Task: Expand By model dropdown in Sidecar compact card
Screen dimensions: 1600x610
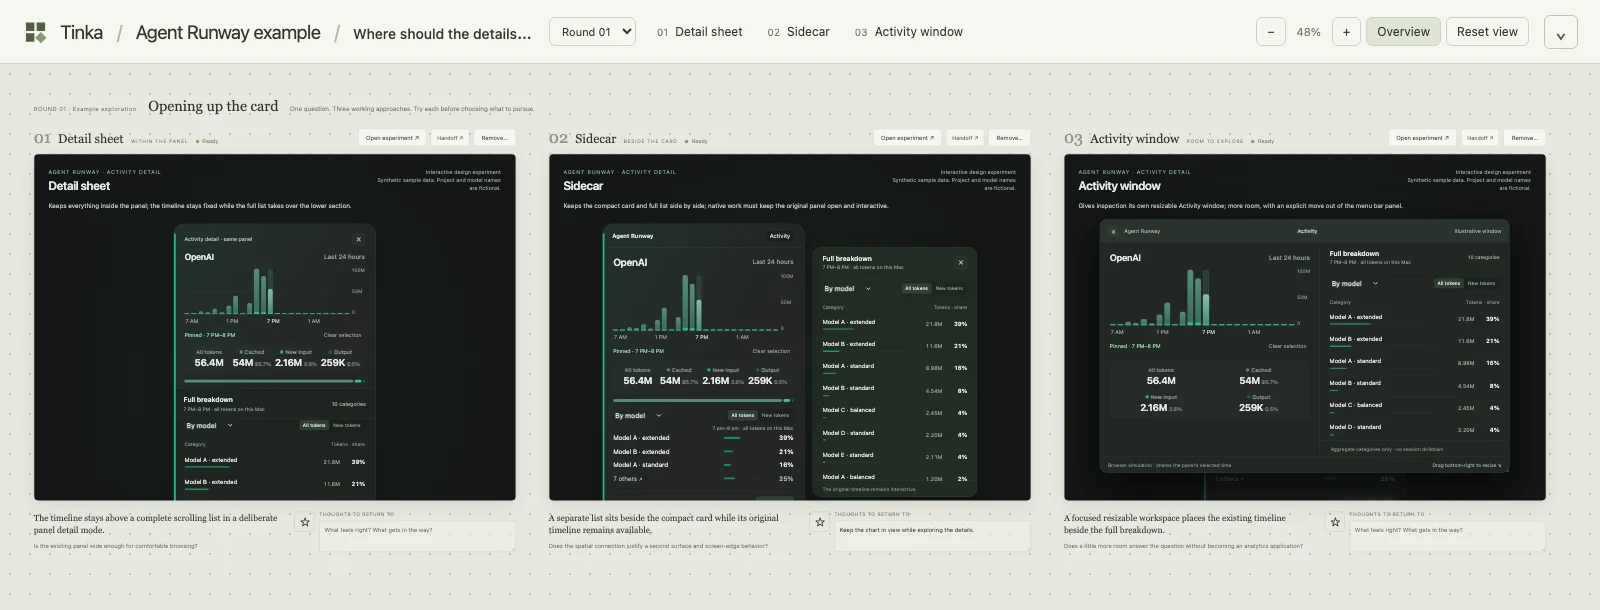Action: pos(638,415)
